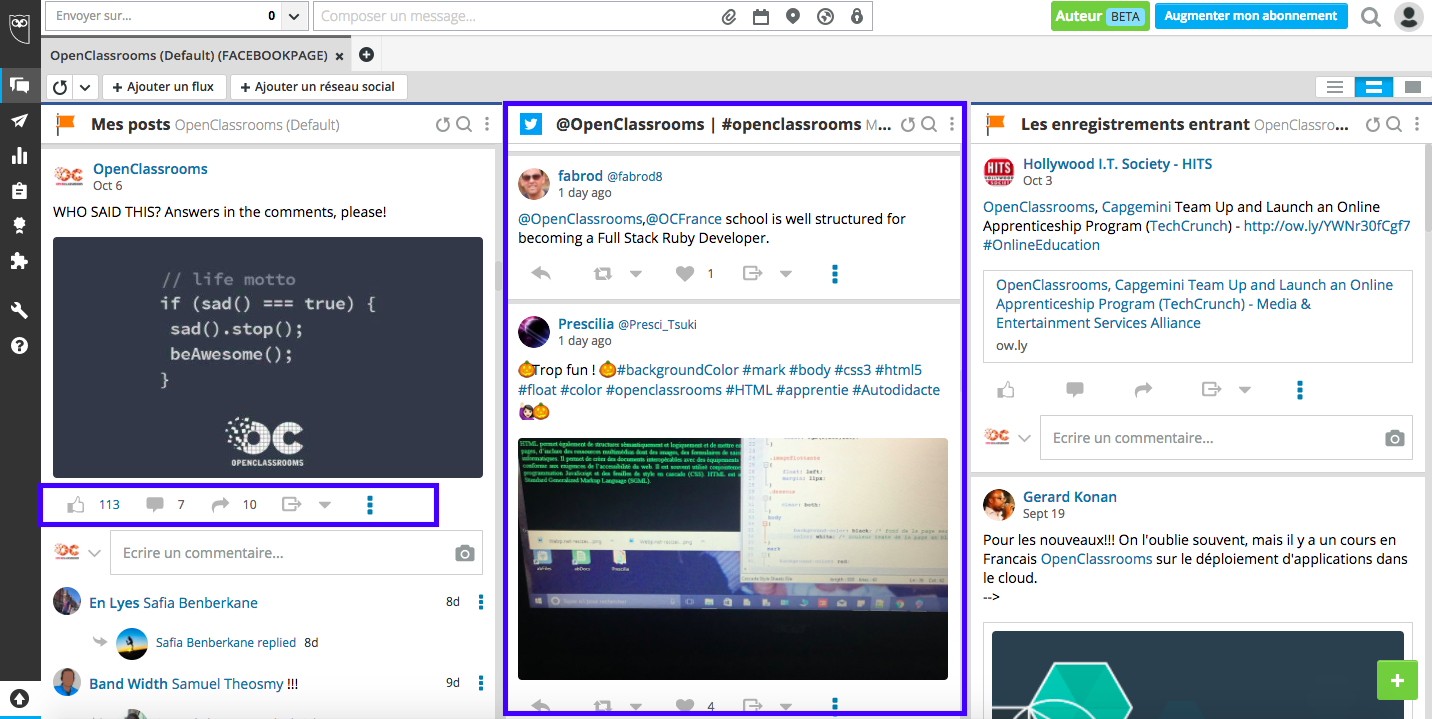The height and width of the screenshot is (719, 1432).
Task: Select the OpenClassrooms (Default) tab
Action: 190,56
